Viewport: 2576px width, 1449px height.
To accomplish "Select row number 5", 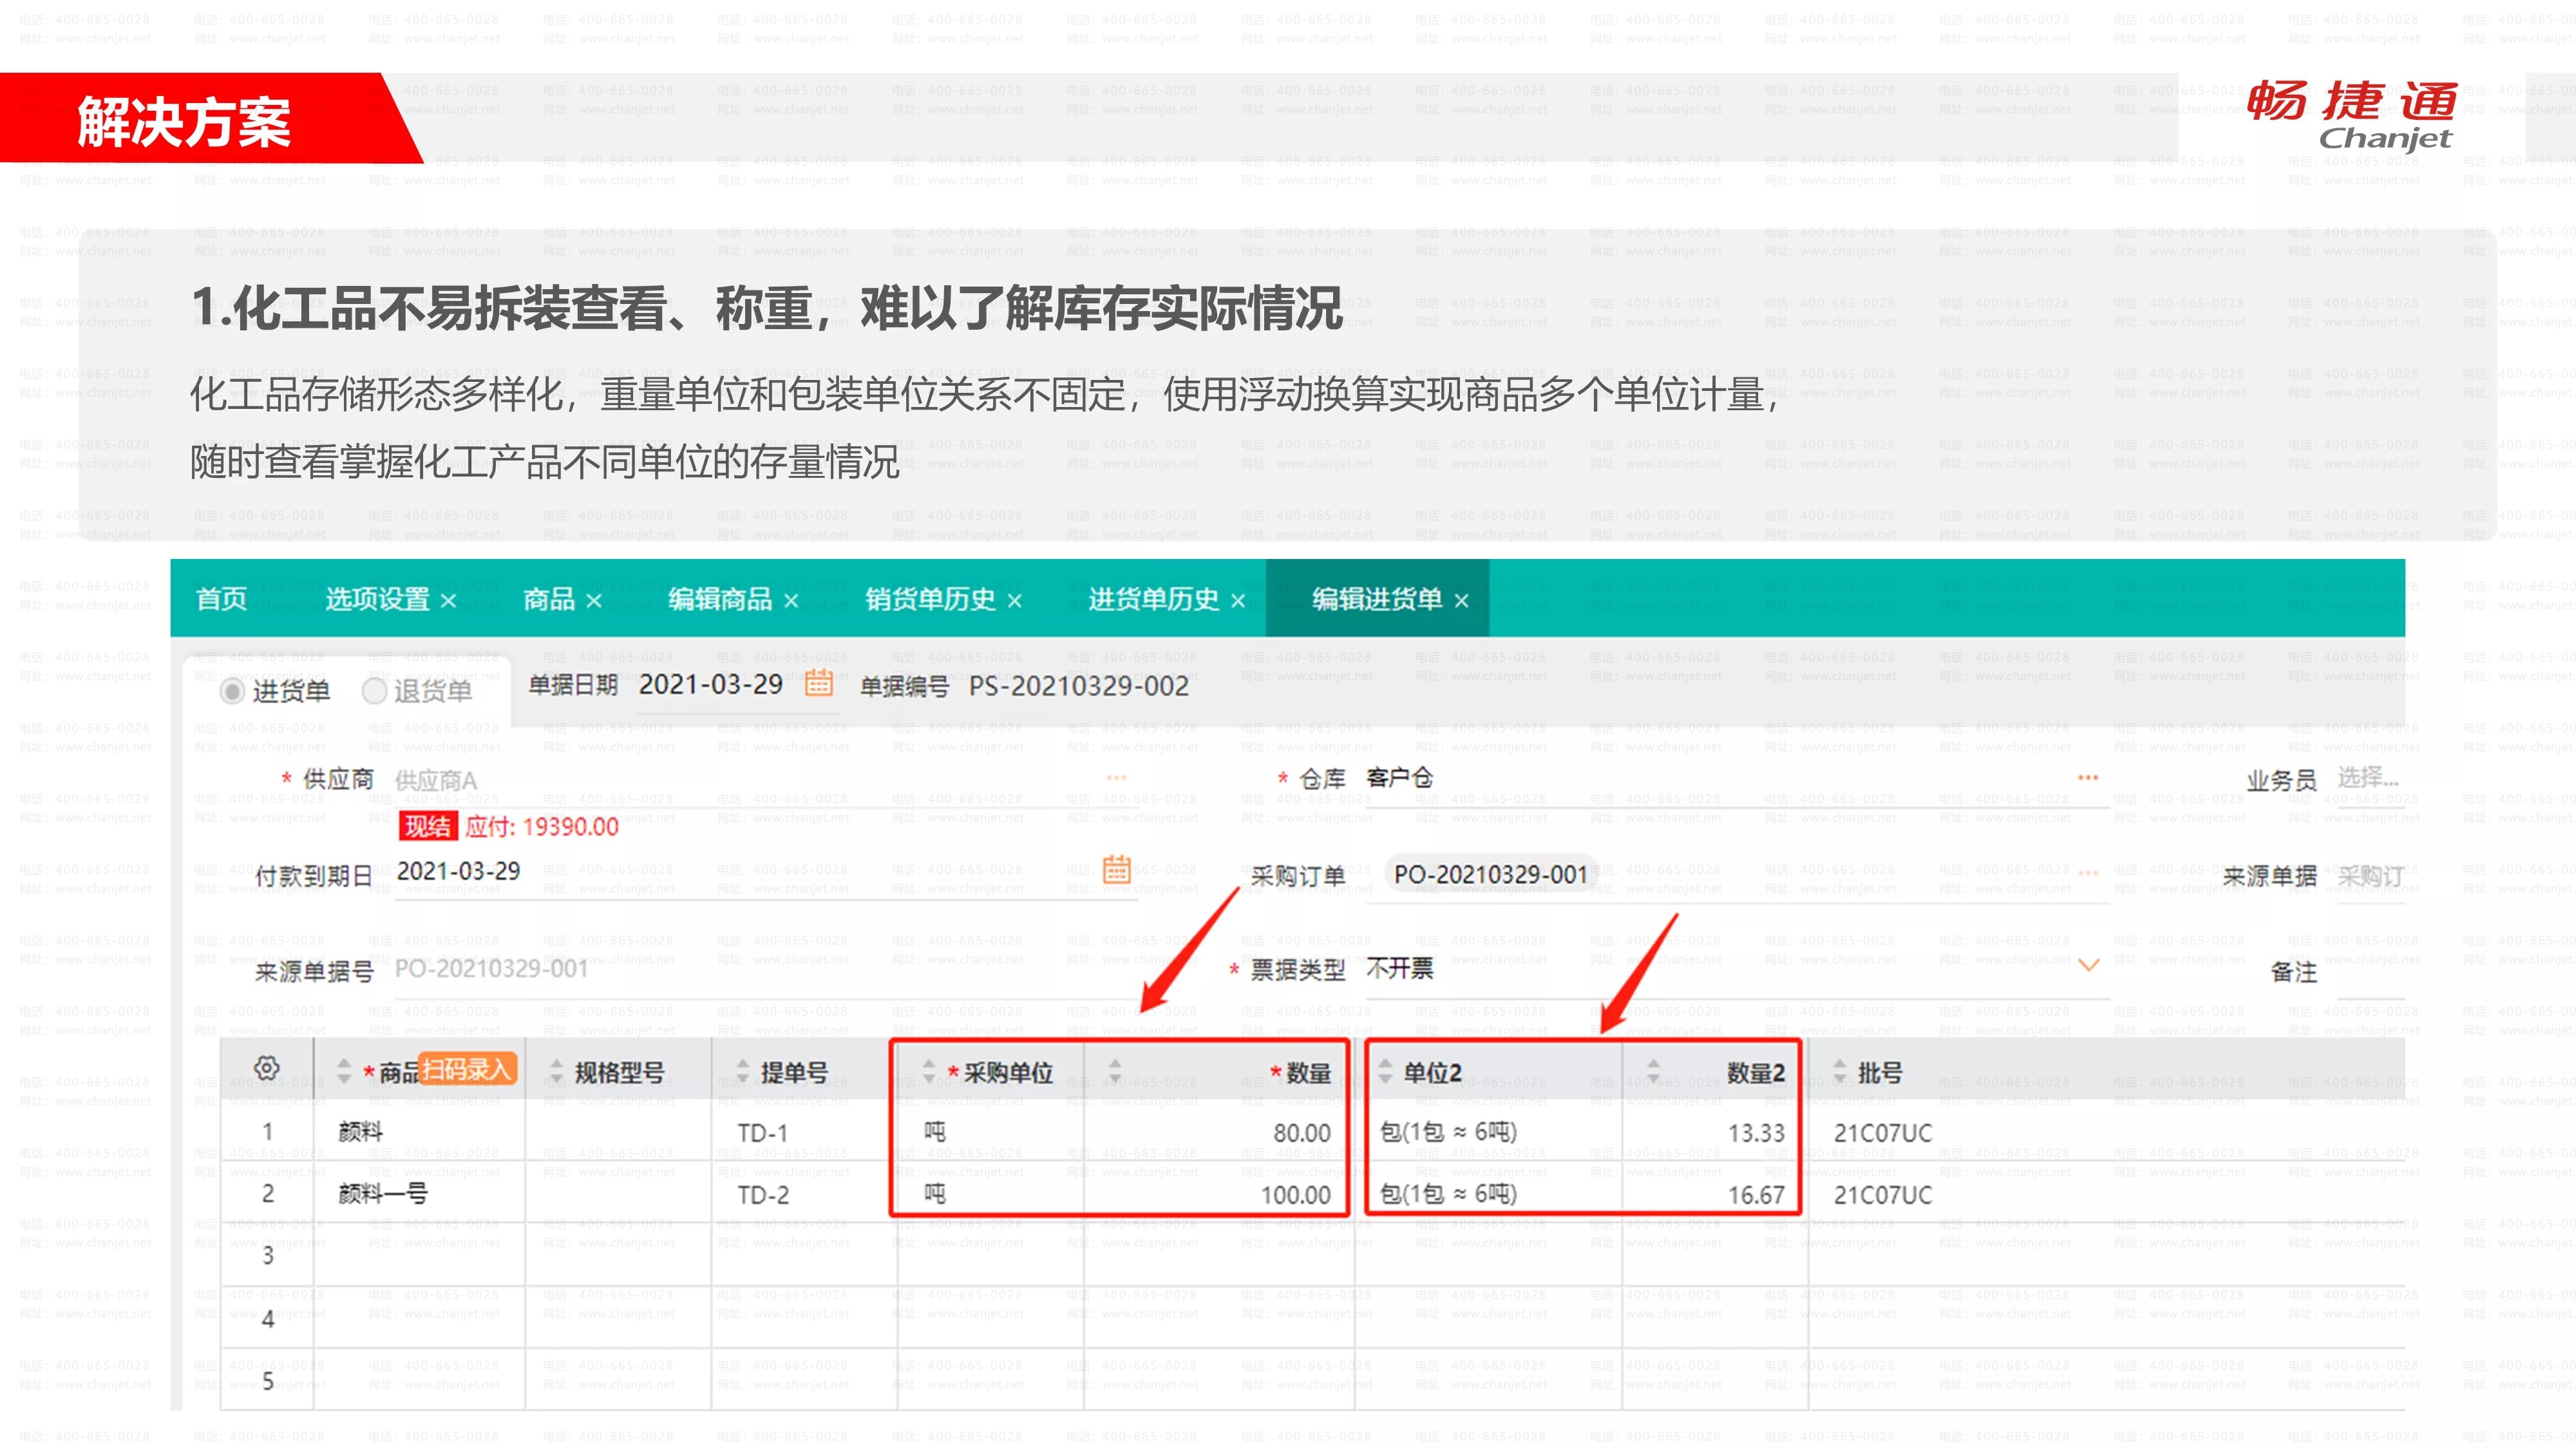I will [x=267, y=1381].
